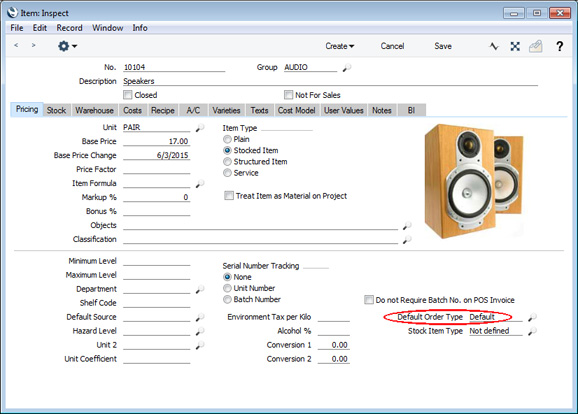578x414 pixels.
Task: Go to the next record arrow
Action: point(34,45)
